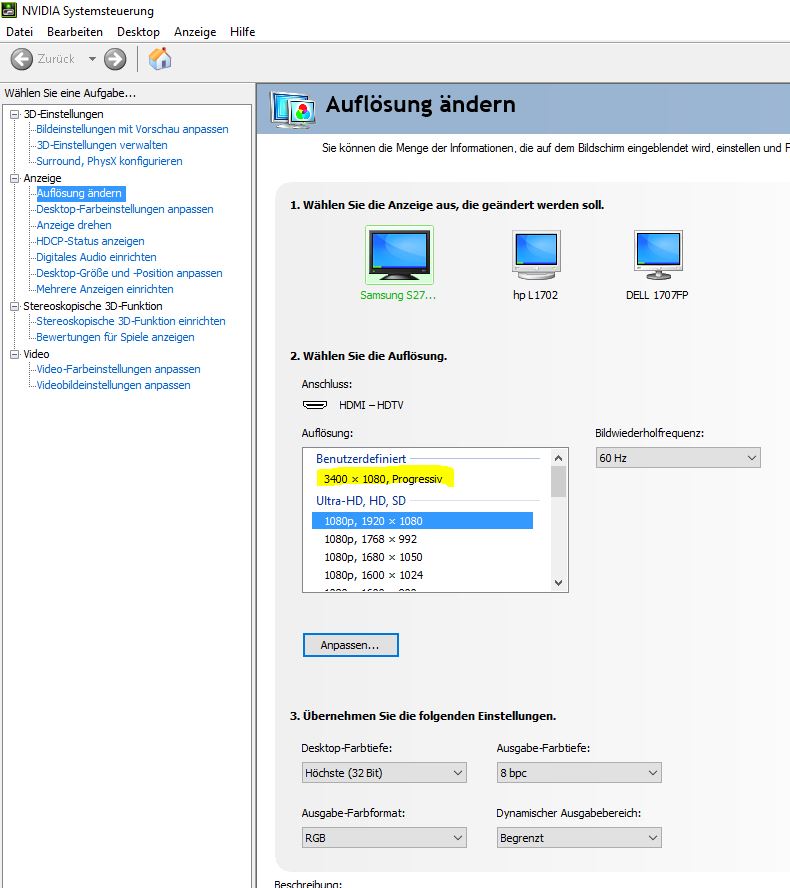The image size is (790, 888).
Task: Open the Bearbeiten menu
Action: [75, 32]
